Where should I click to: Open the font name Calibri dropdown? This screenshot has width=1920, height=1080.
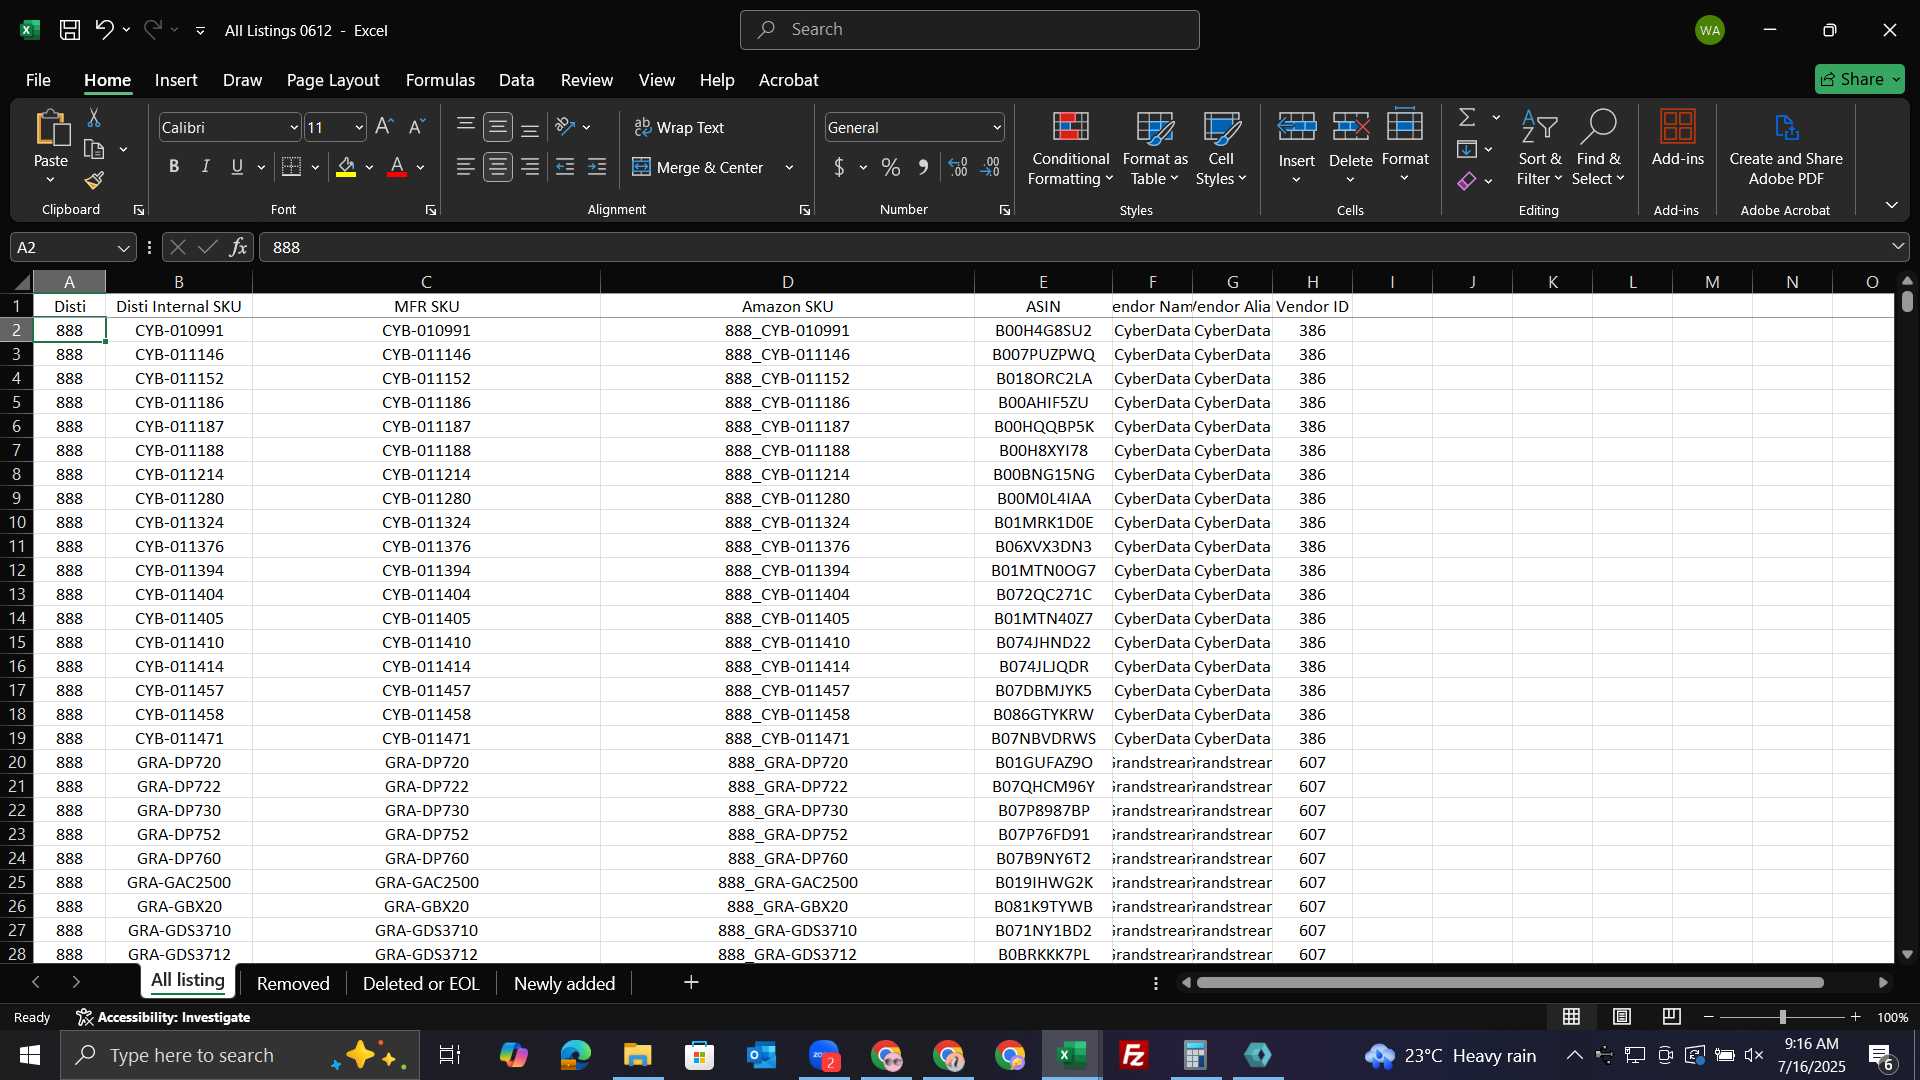[293, 127]
